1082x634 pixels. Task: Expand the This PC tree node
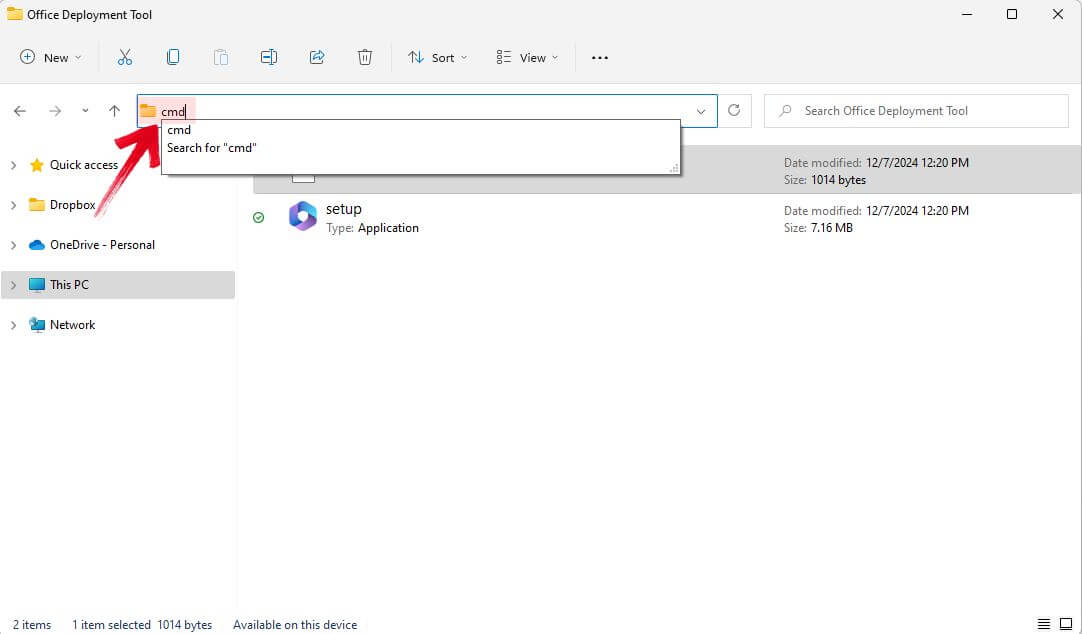pos(13,285)
